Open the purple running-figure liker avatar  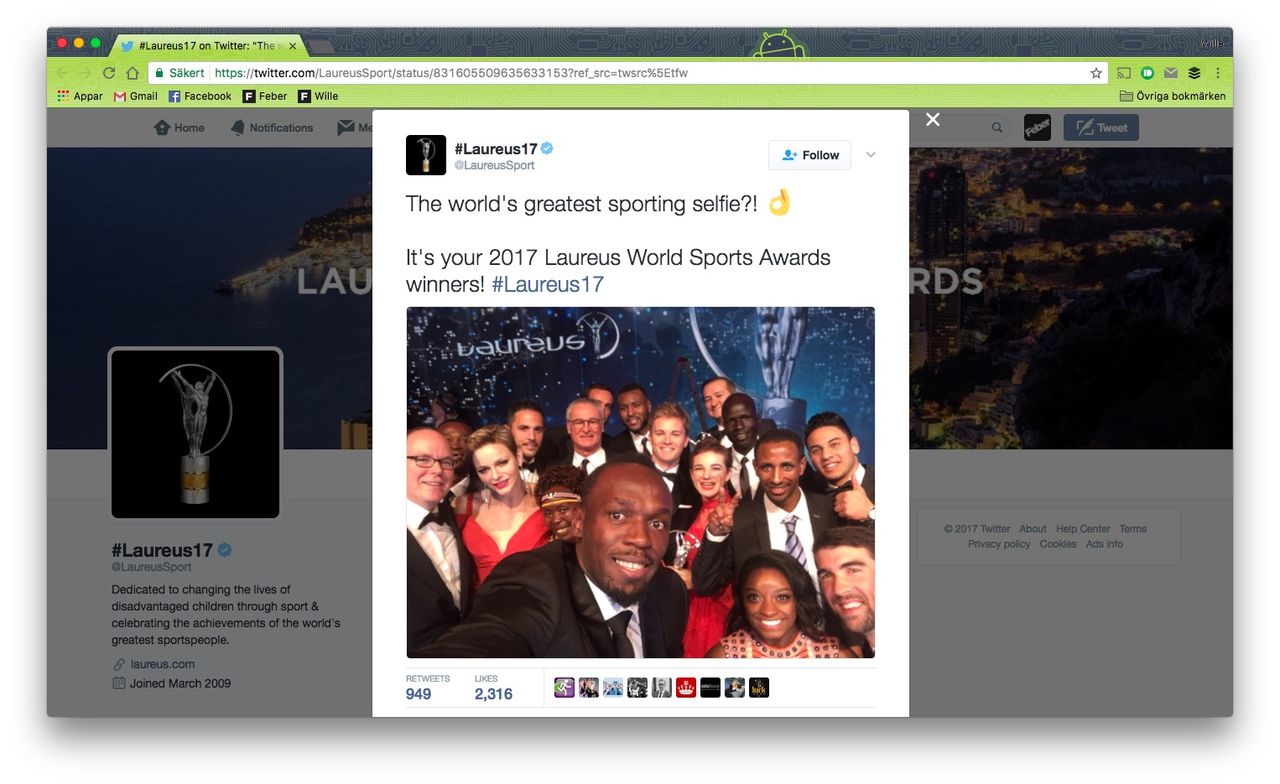point(564,688)
